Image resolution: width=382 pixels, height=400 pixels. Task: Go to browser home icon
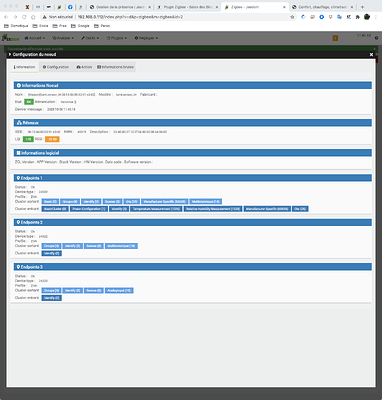pos(33,17)
